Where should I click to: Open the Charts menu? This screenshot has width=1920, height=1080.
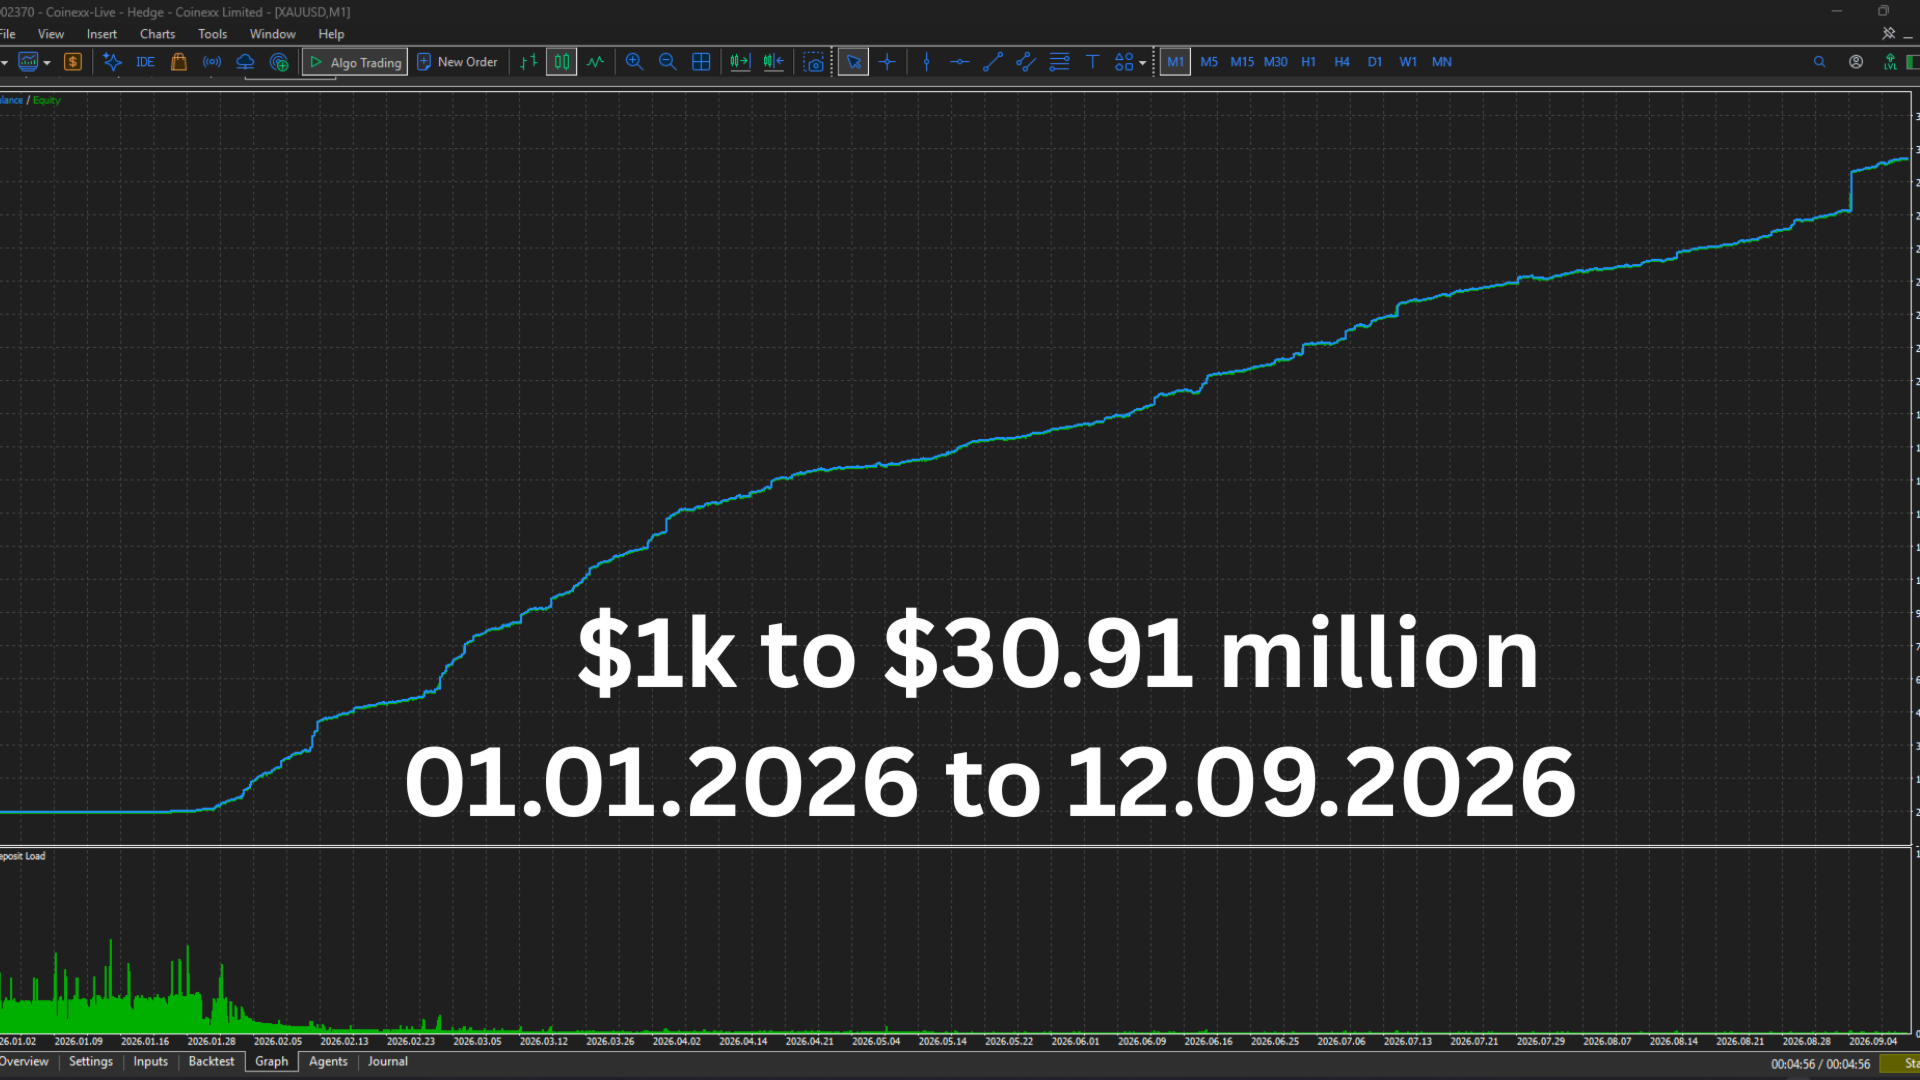pos(157,34)
